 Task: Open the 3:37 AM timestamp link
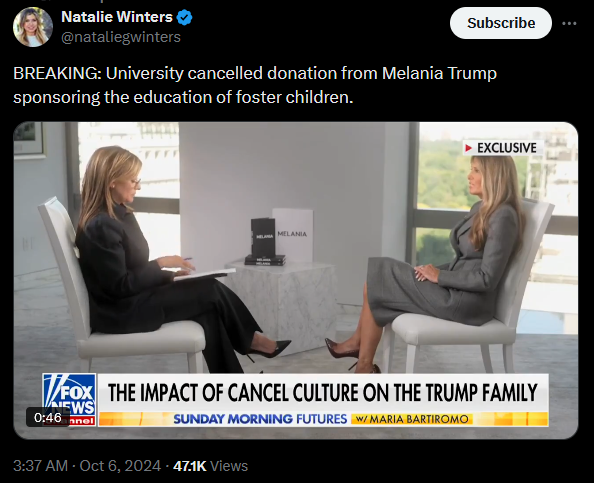pos(40,466)
